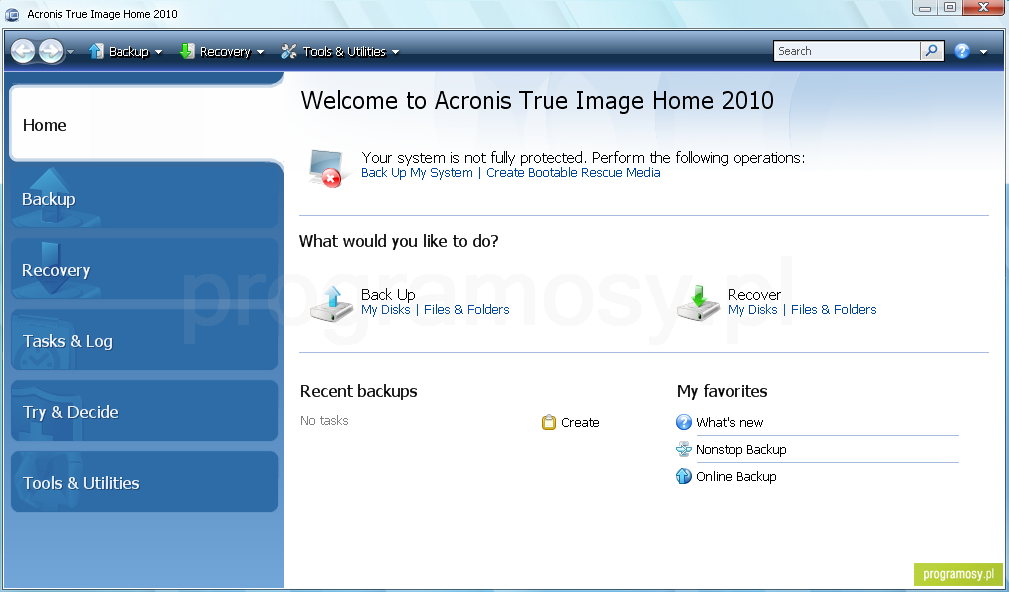Open Online Backup from My favorites
The width and height of the screenshot is (1009, 592).
[x=736, y=477]
